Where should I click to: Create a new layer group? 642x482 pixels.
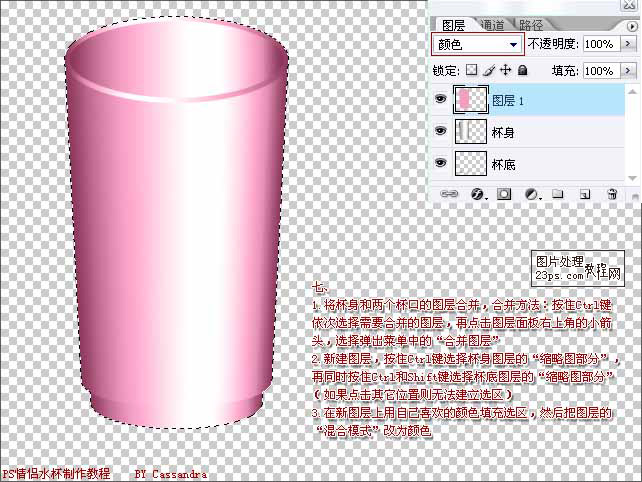[x=557, y=194]
